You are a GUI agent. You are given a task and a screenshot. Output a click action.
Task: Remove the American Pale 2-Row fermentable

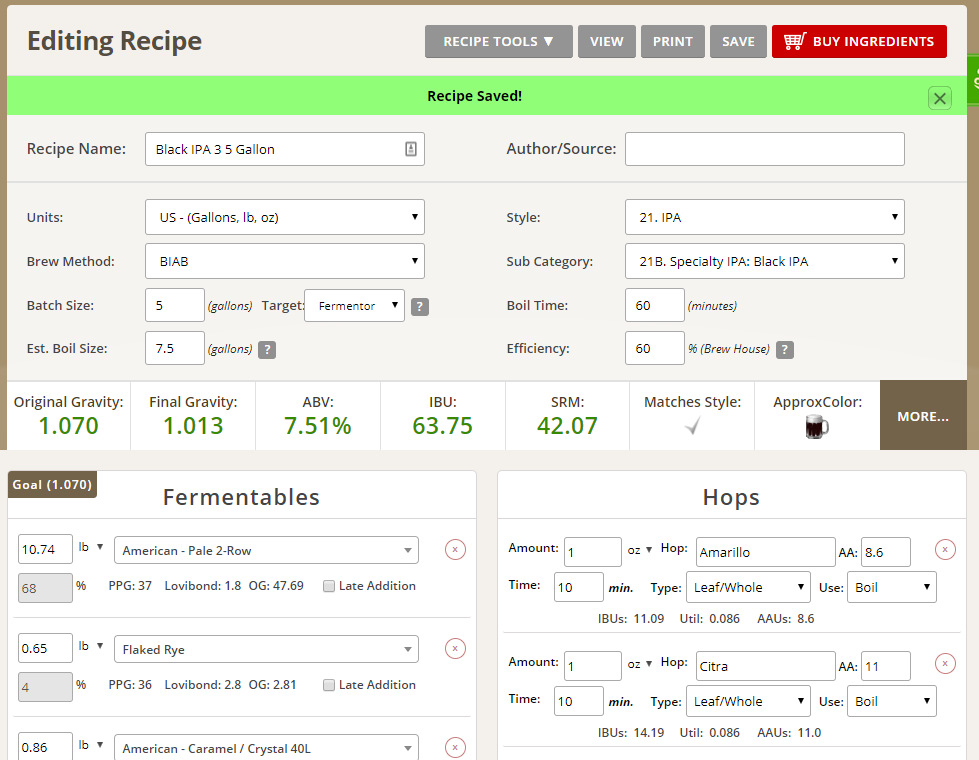click(x=455, y=549)
